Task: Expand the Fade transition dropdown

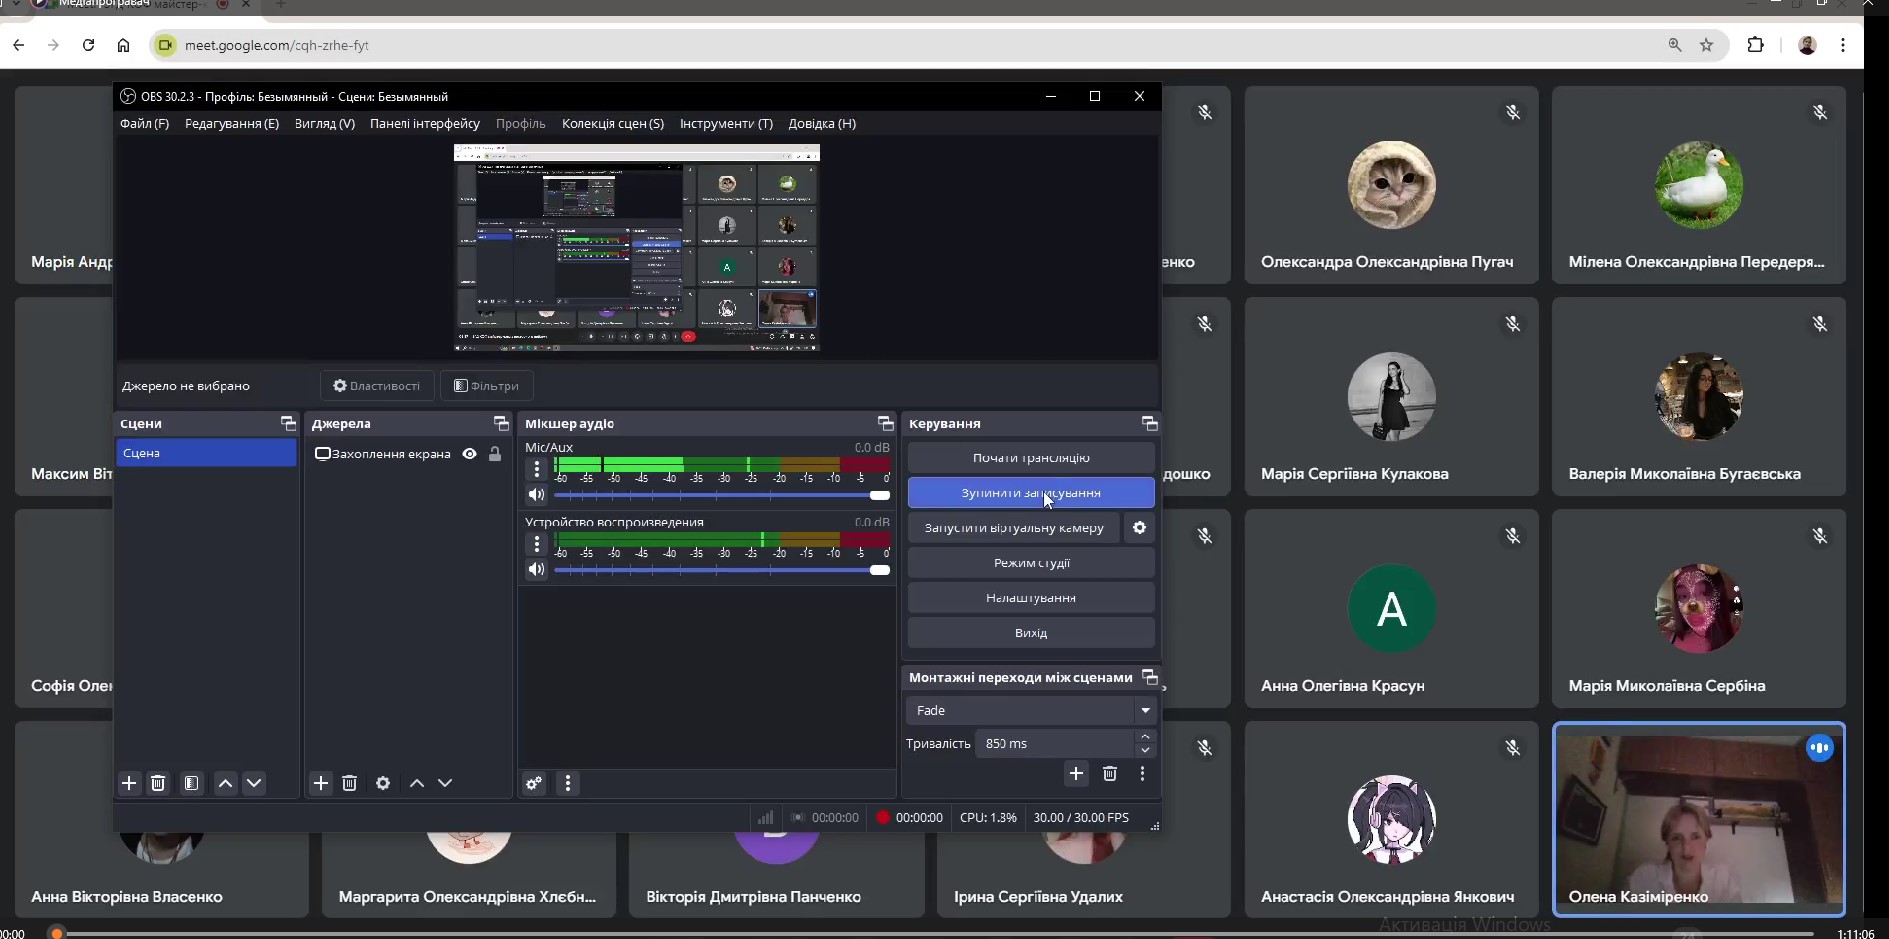Action: [x=1145, y=710]
